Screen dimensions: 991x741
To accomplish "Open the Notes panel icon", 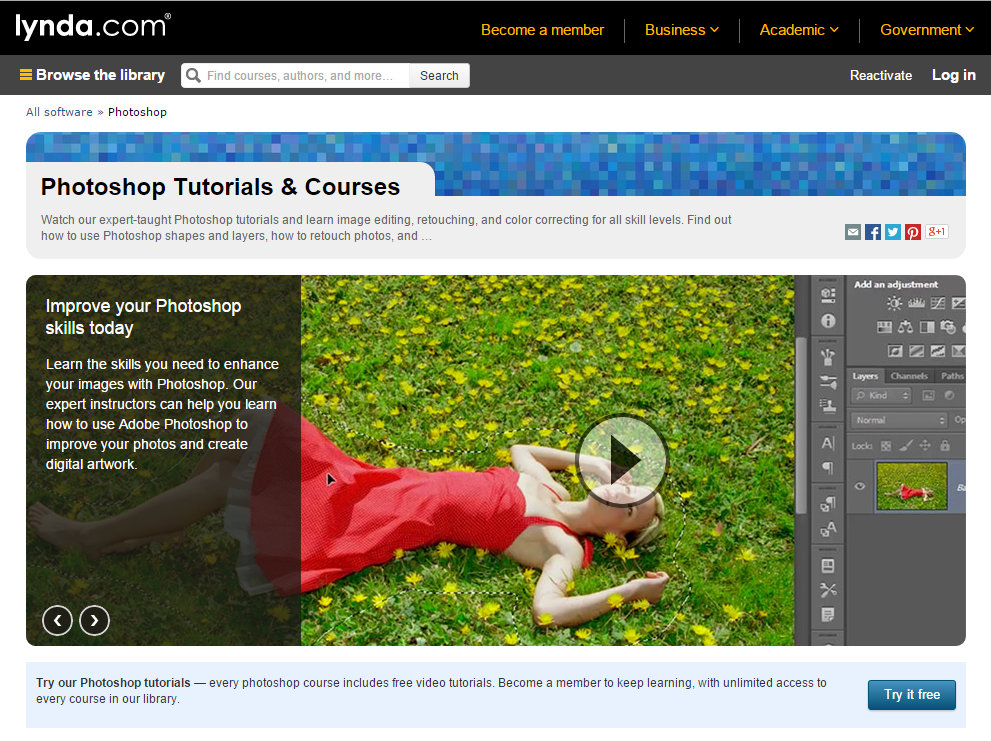I will [x=828, y=615].
